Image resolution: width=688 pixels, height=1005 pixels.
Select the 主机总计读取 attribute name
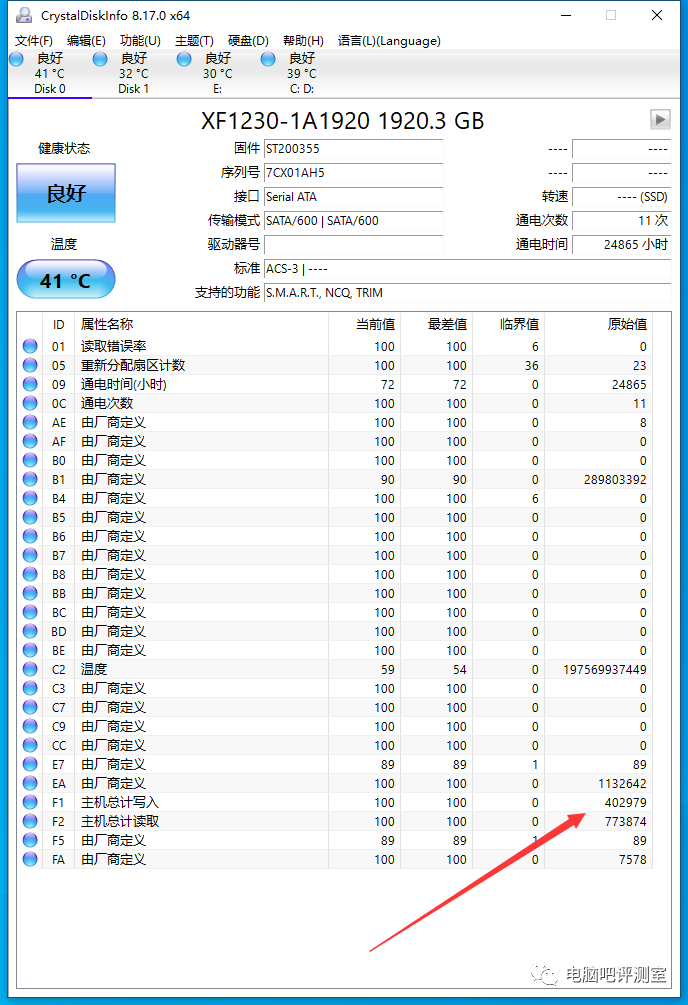(120, 821)
